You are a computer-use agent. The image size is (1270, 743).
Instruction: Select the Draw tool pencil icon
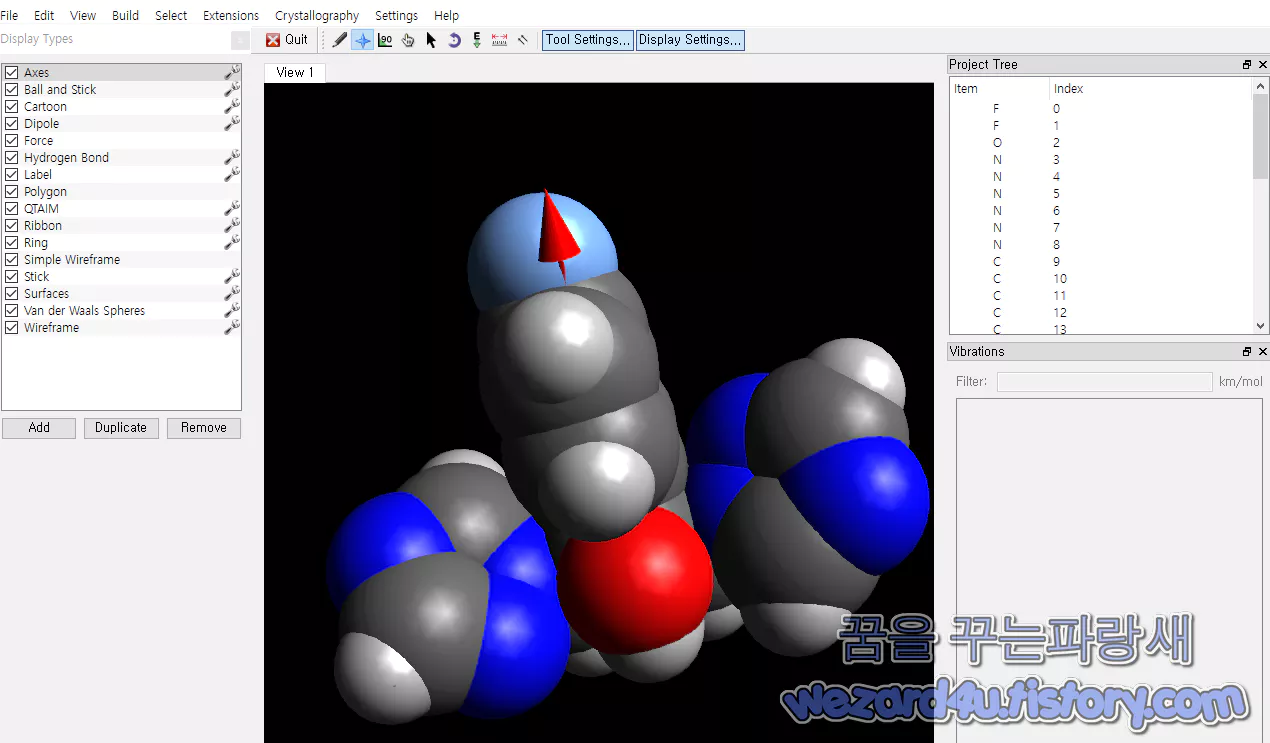pos(340,40)
